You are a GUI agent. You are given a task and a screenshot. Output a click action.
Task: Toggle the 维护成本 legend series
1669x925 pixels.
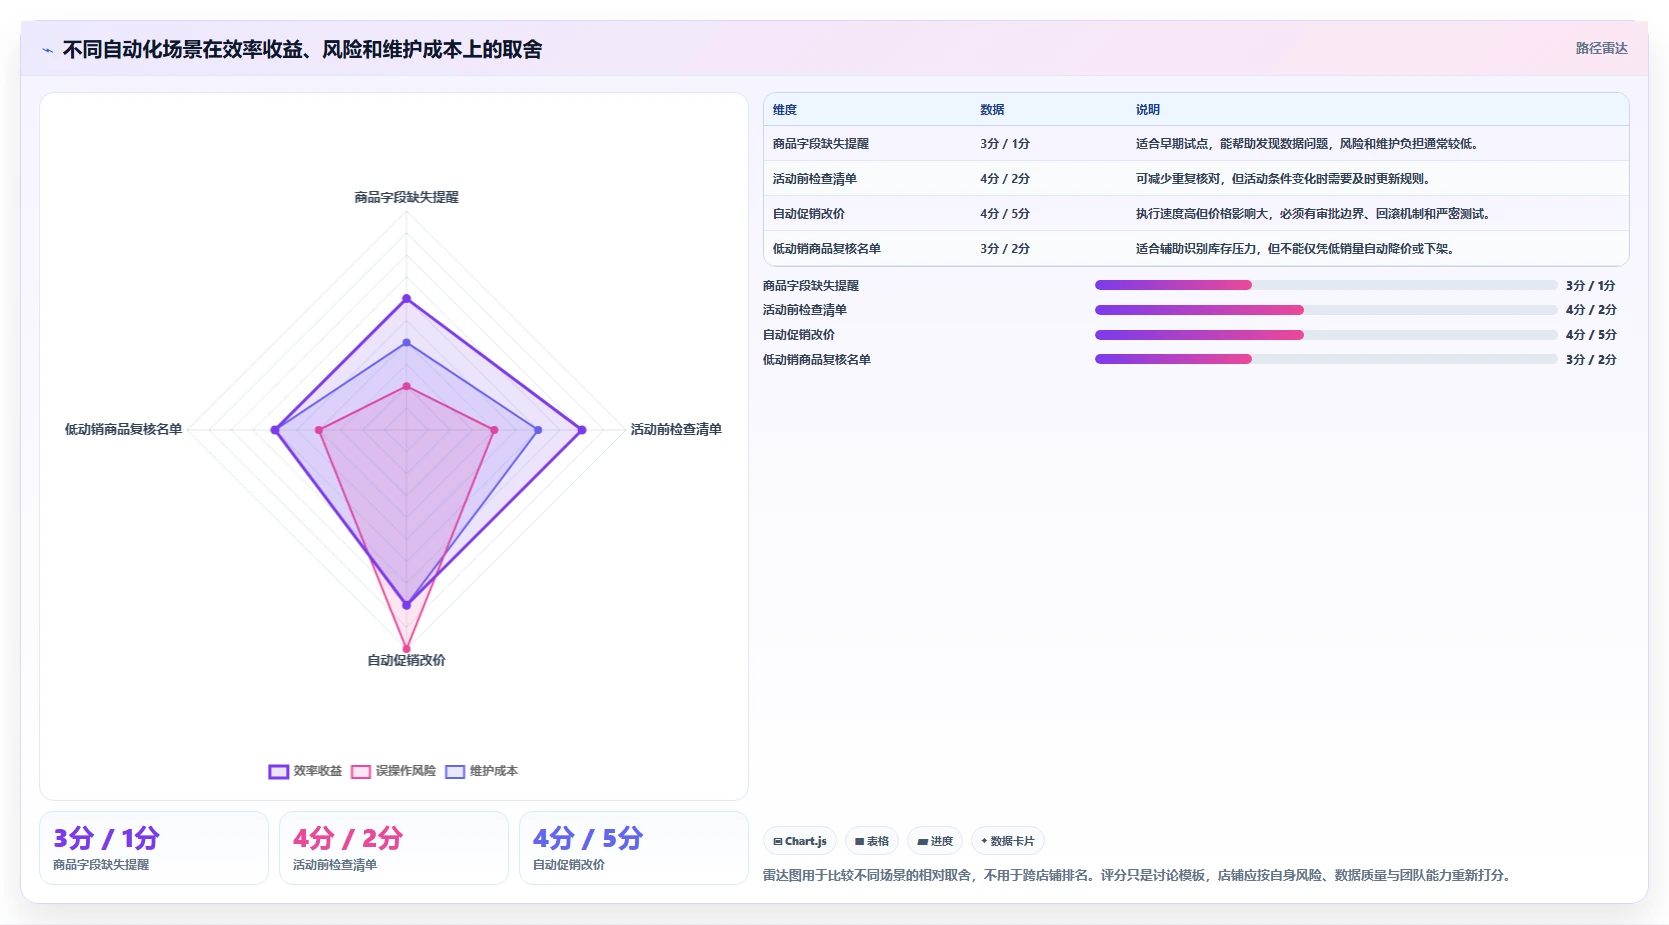(x=481, y=771)
